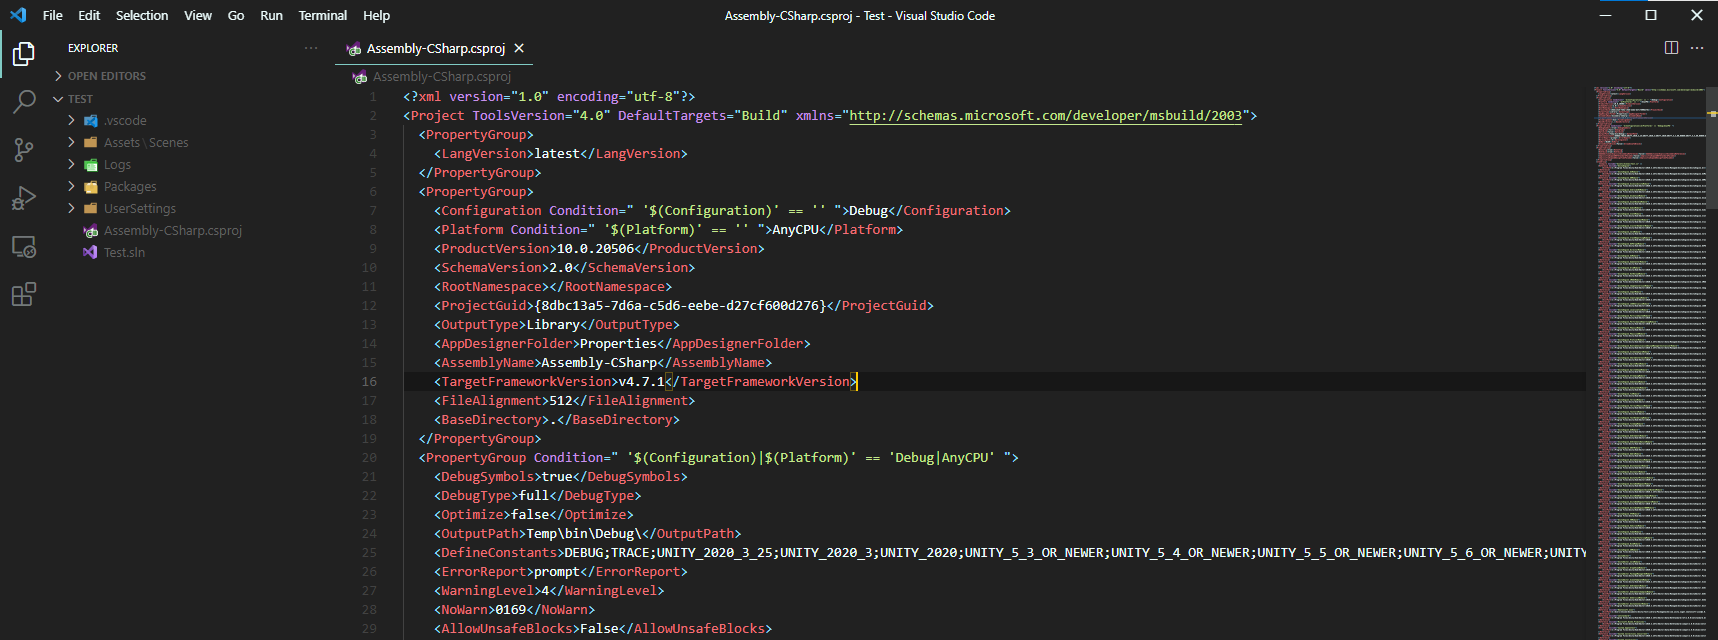Image resolution: width=1718 pixels, height=640 pixels.
Task: Open the Explorer view in activity bar
Action: tap(23, 53)
